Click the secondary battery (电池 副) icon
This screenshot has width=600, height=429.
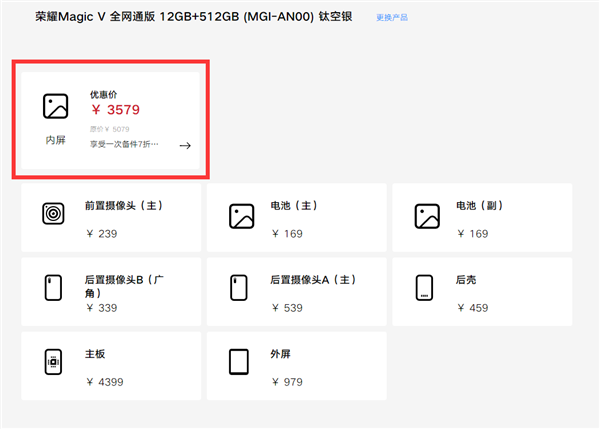[426, 215]
